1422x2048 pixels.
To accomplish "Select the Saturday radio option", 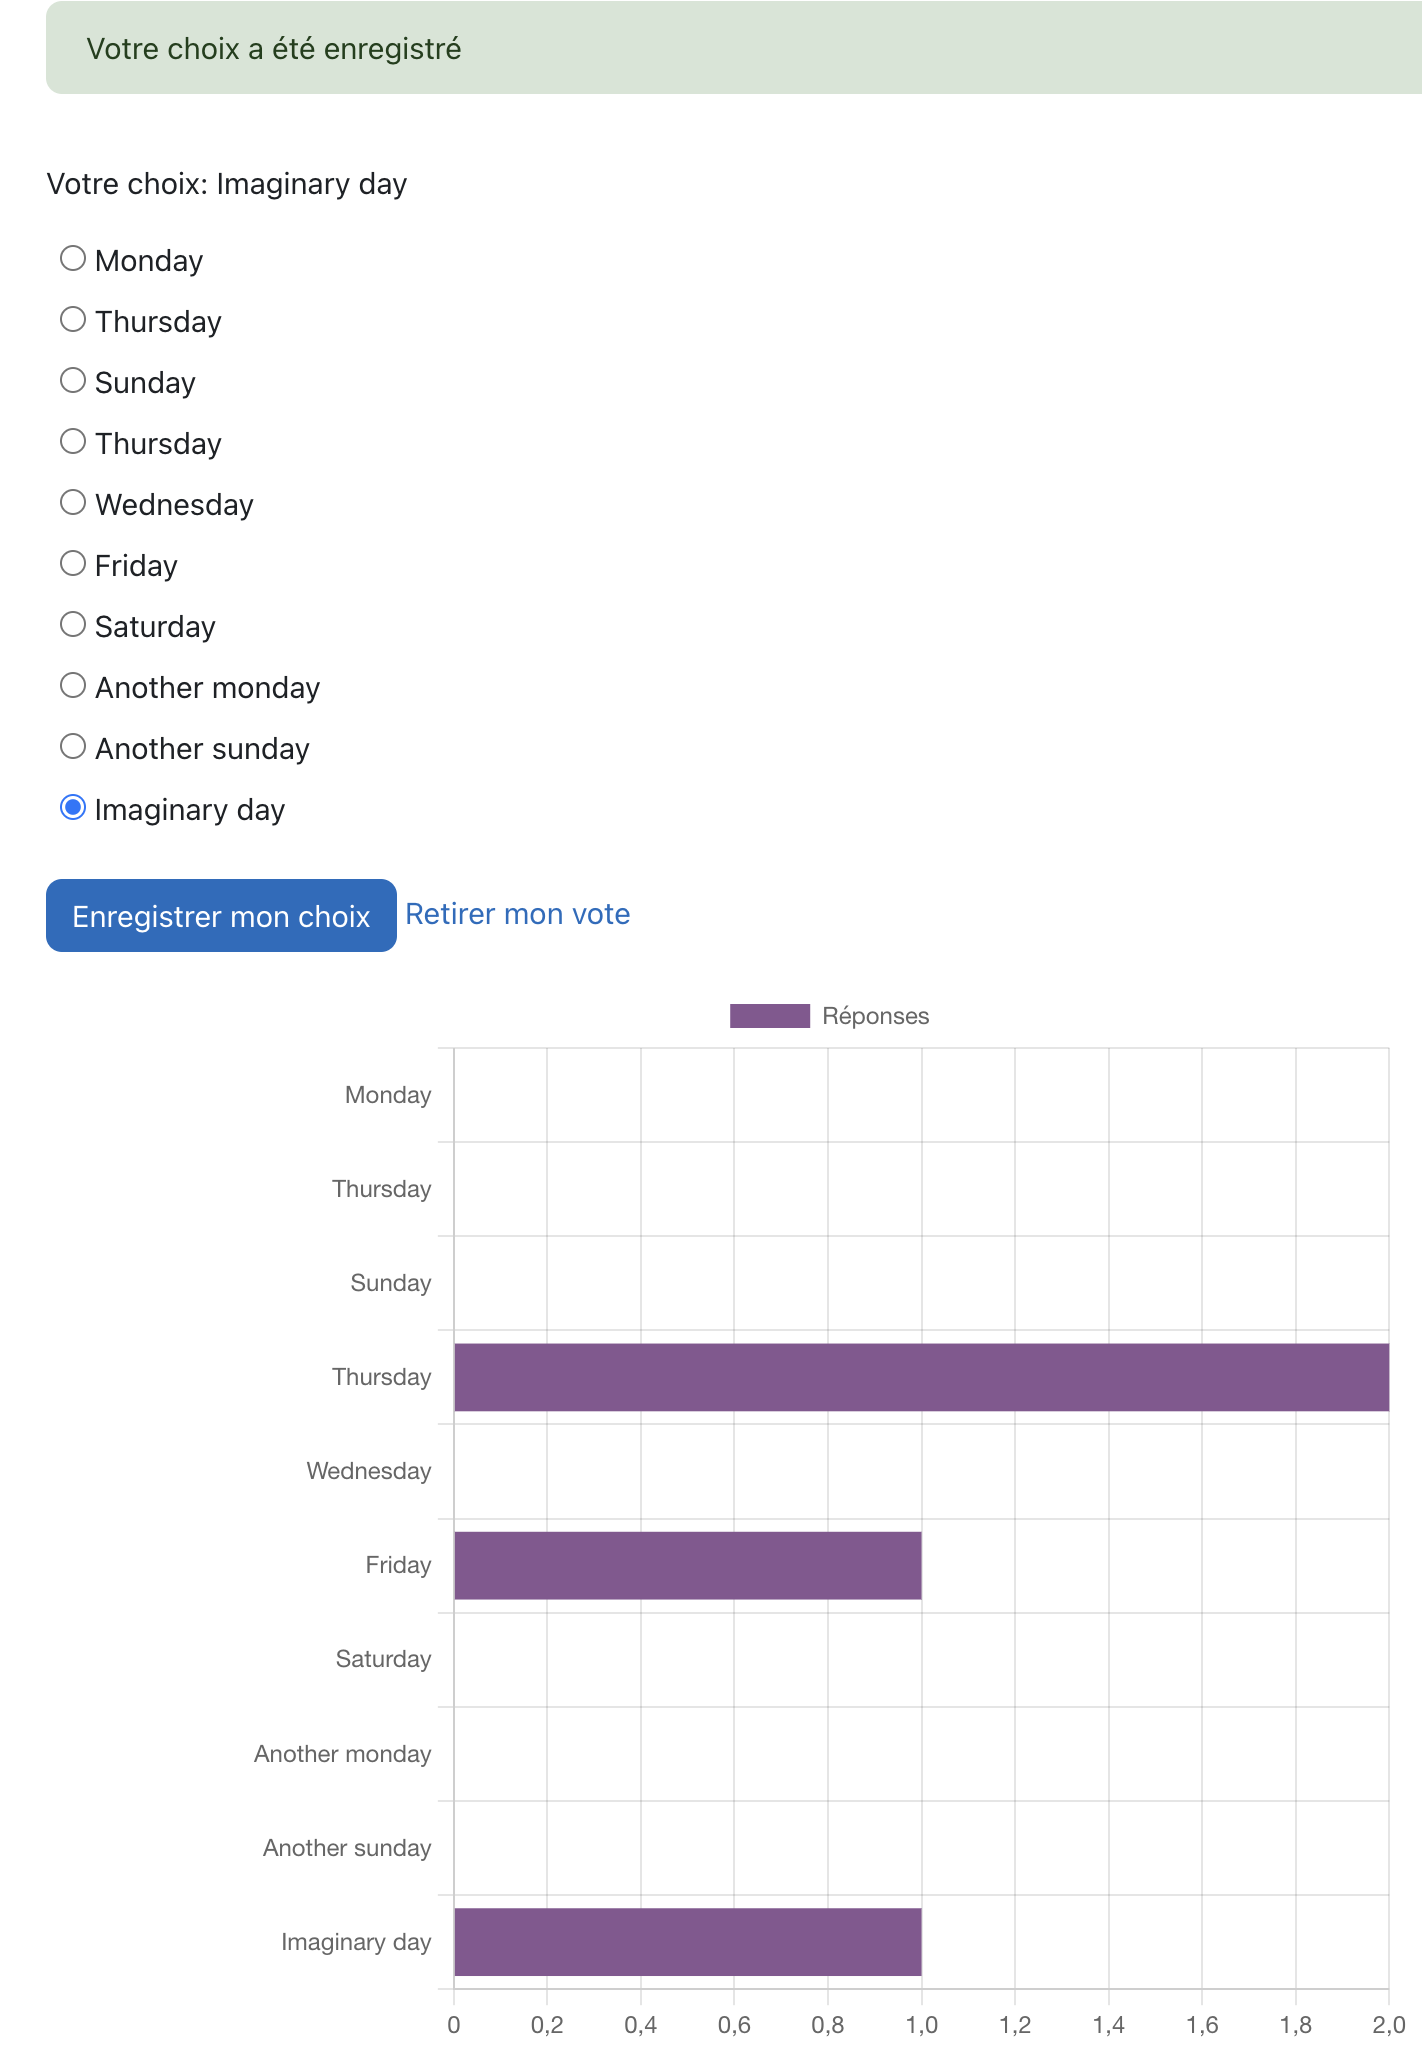I will [73, 625].
